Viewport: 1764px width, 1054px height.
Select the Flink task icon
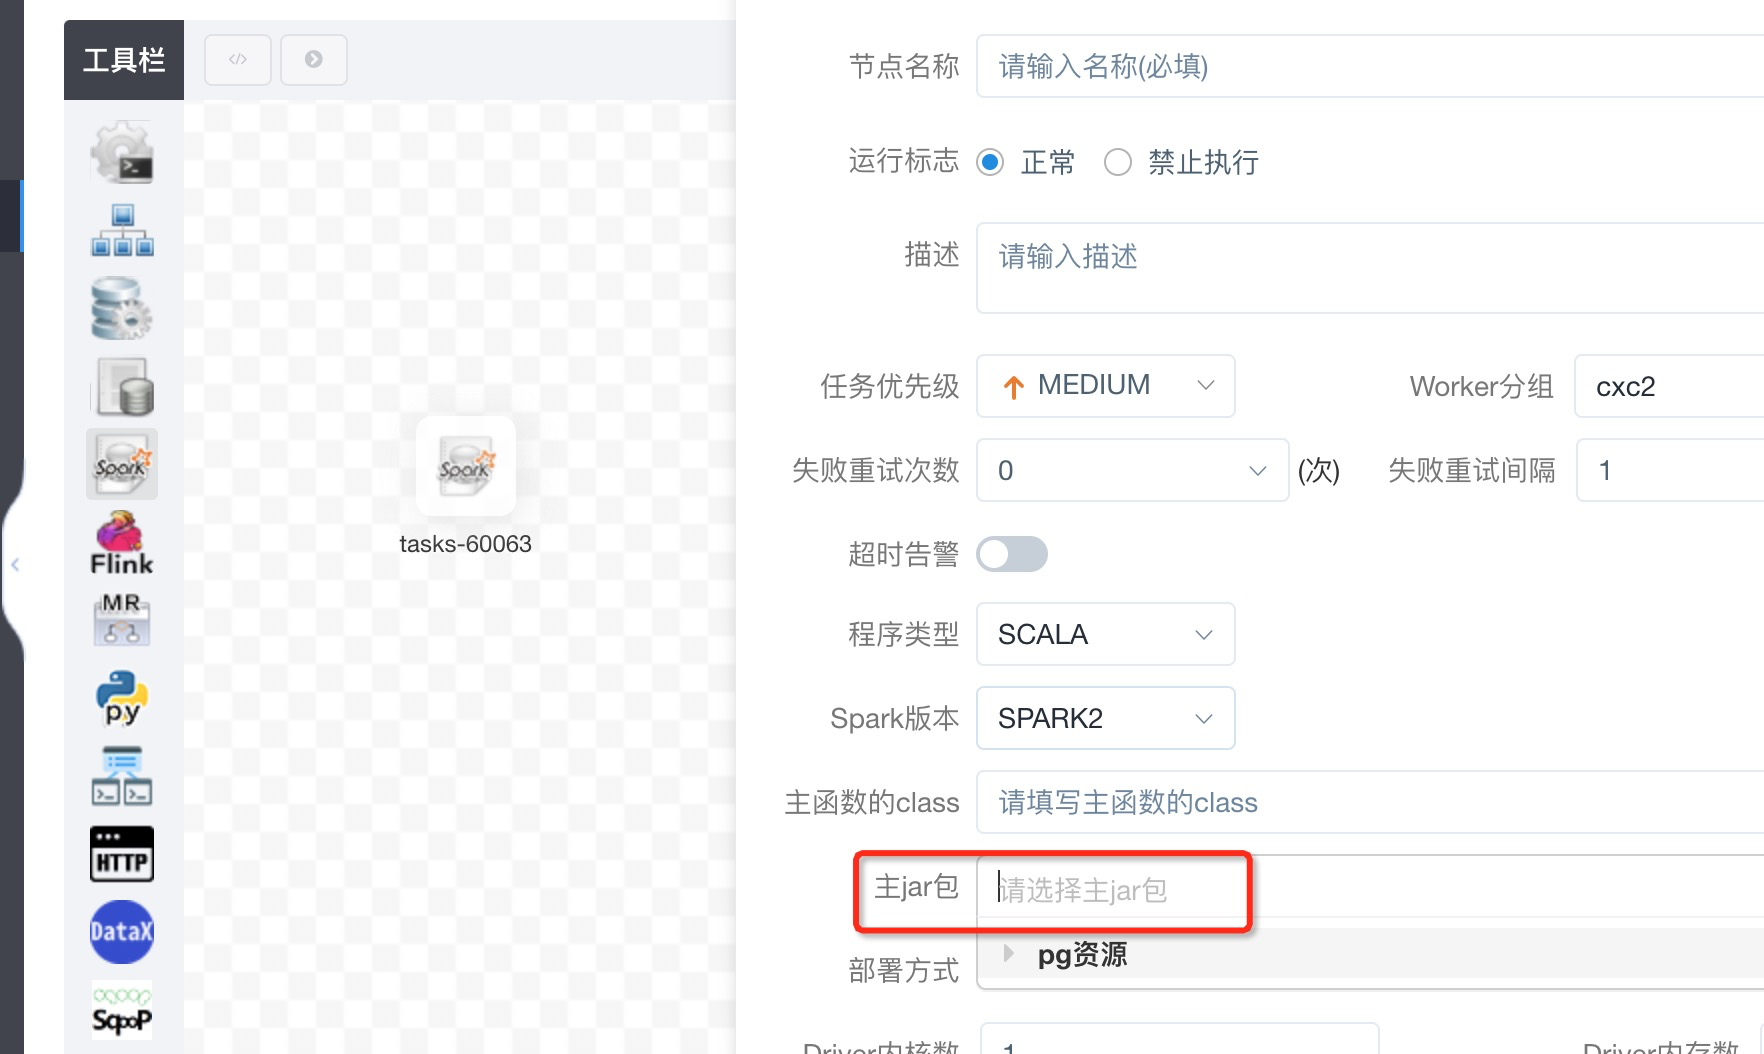coord(122,543)
